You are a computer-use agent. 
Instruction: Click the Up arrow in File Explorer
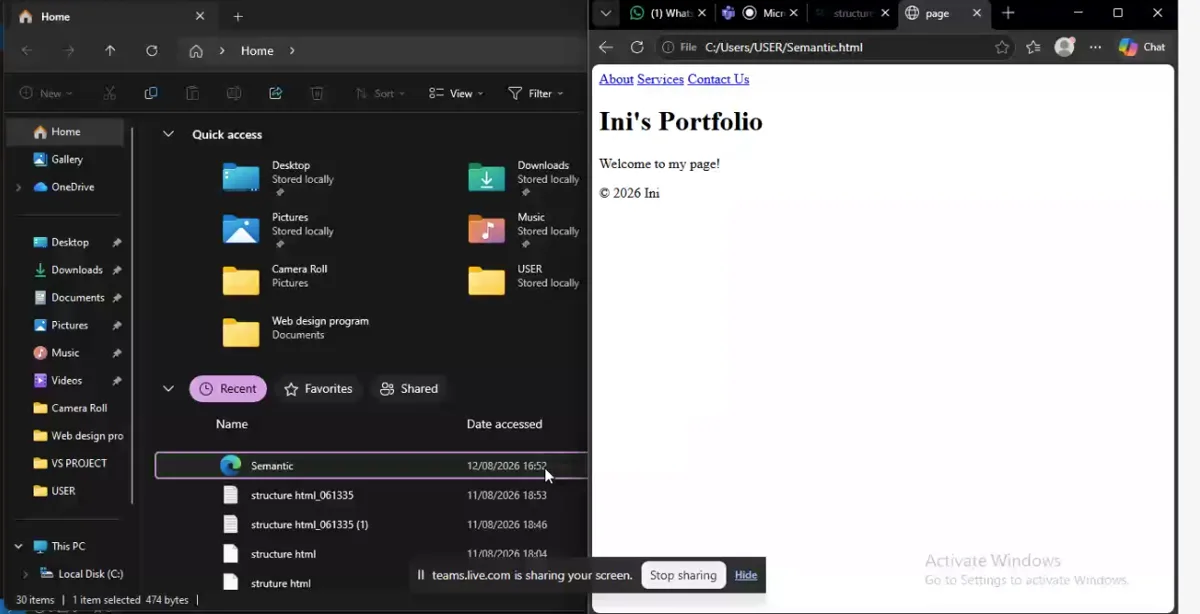pos(110,51)
